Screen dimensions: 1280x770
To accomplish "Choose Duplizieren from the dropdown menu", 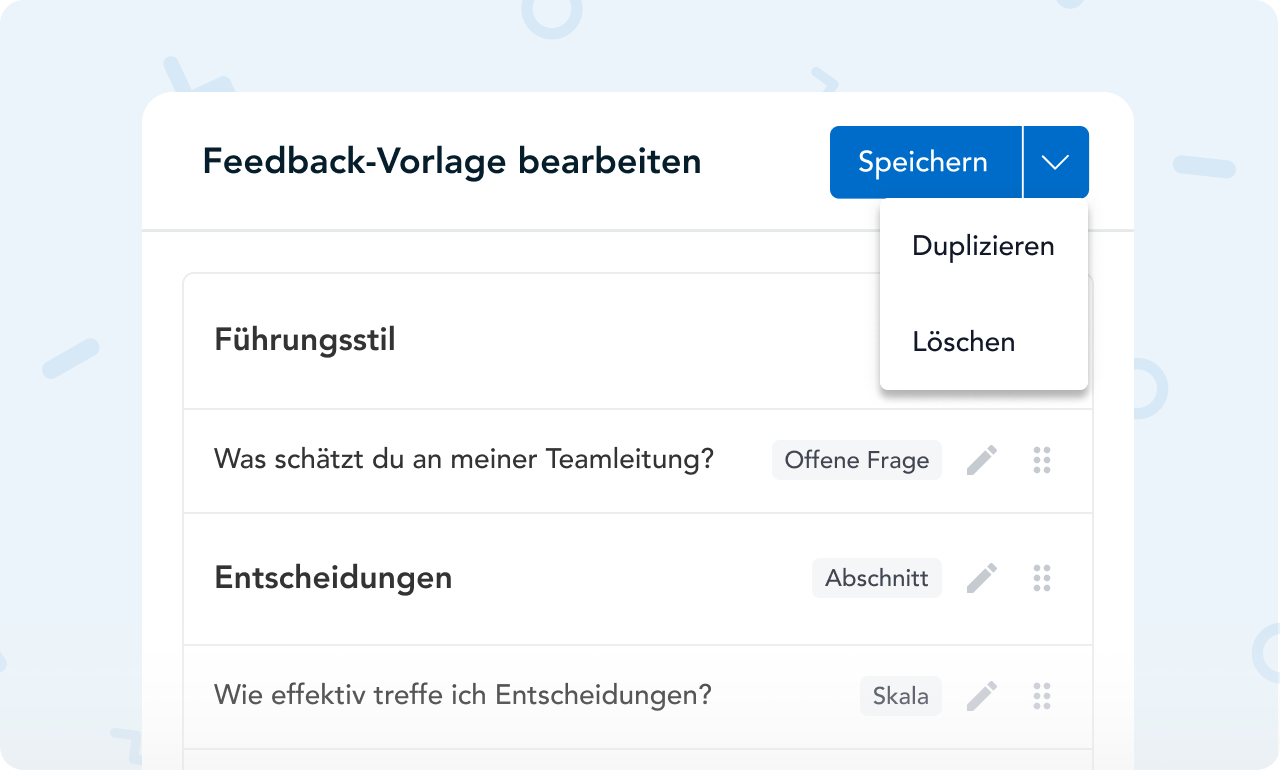I will click(x=983, y=246).
